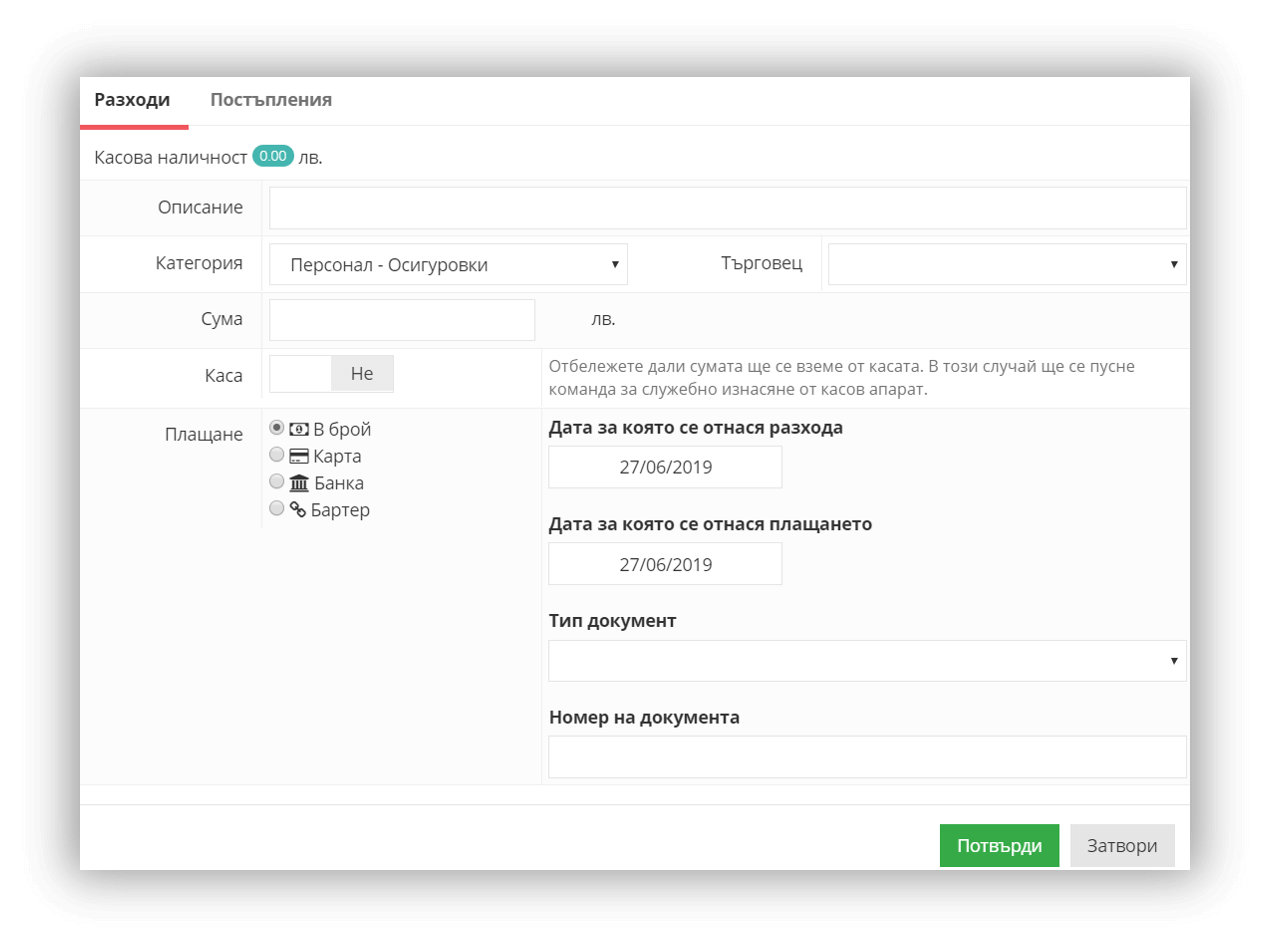
Task: Pick the Бартер payment option
Action: point(277,509)
